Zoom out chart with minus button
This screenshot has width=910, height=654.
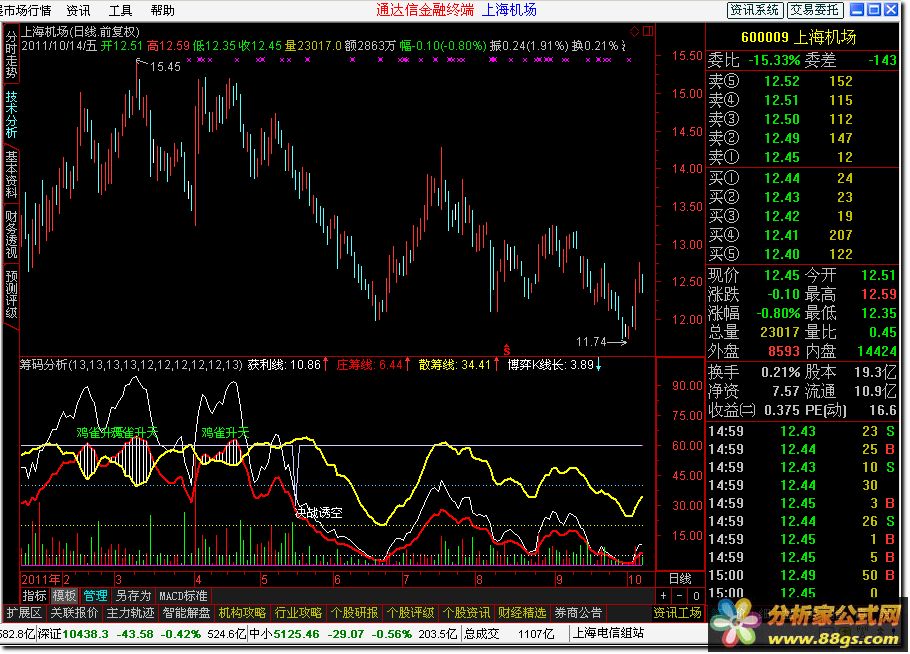(x=680, y=596)
